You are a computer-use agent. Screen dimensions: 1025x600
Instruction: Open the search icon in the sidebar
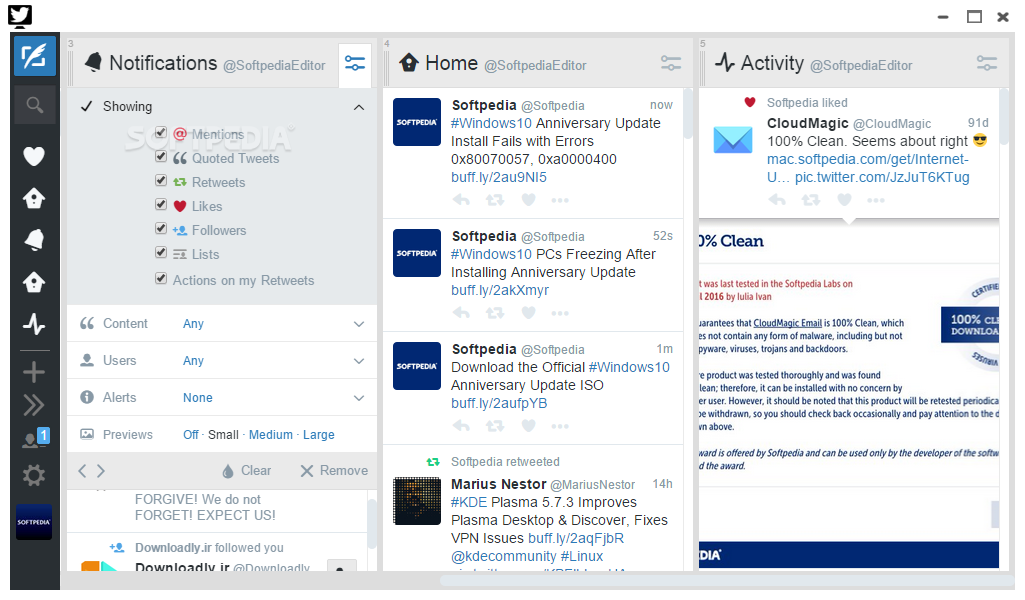35,105
